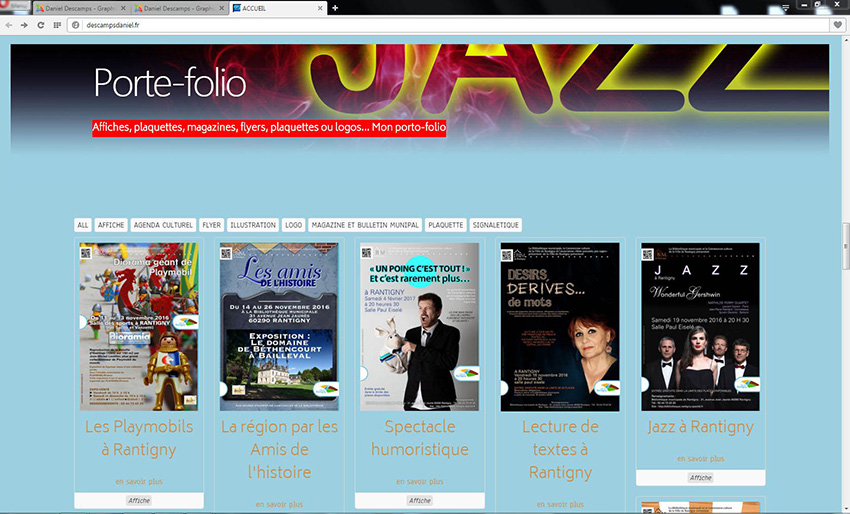Filter portfolio by FLYER
850x514 pixels.
pyautogui.click(x=211, y=225)
